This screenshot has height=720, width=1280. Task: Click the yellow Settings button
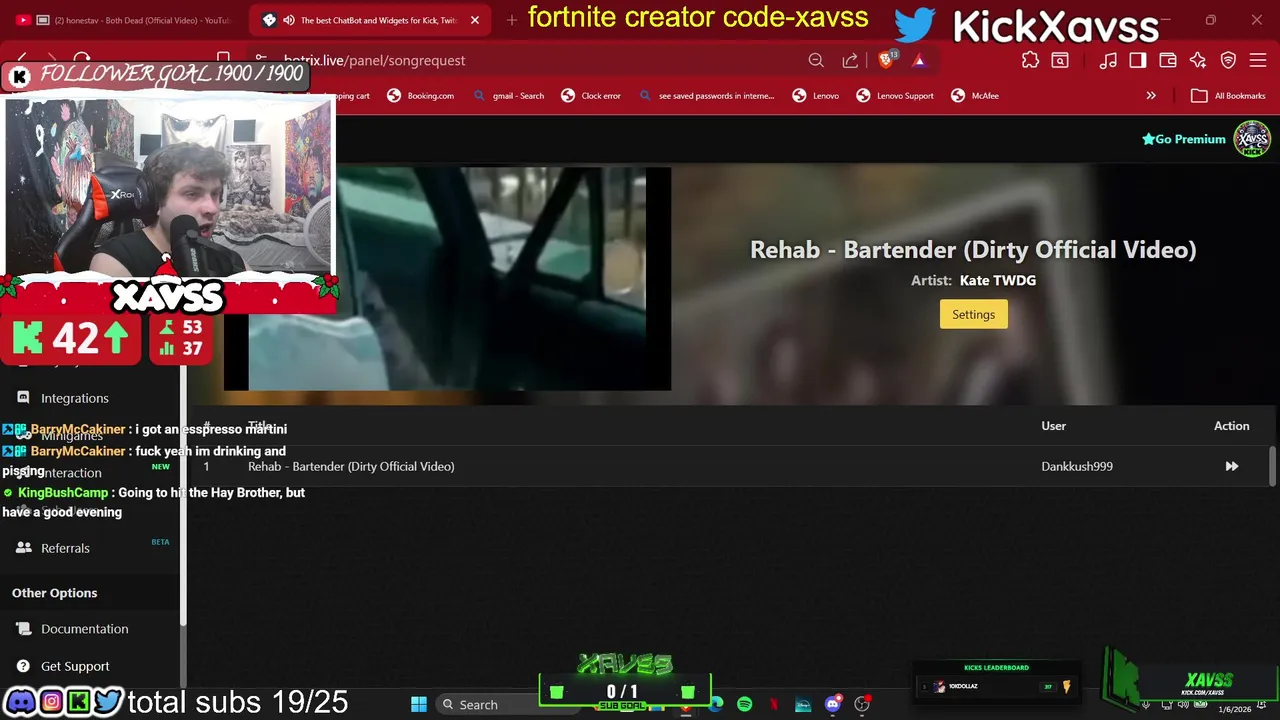(973, 314)
